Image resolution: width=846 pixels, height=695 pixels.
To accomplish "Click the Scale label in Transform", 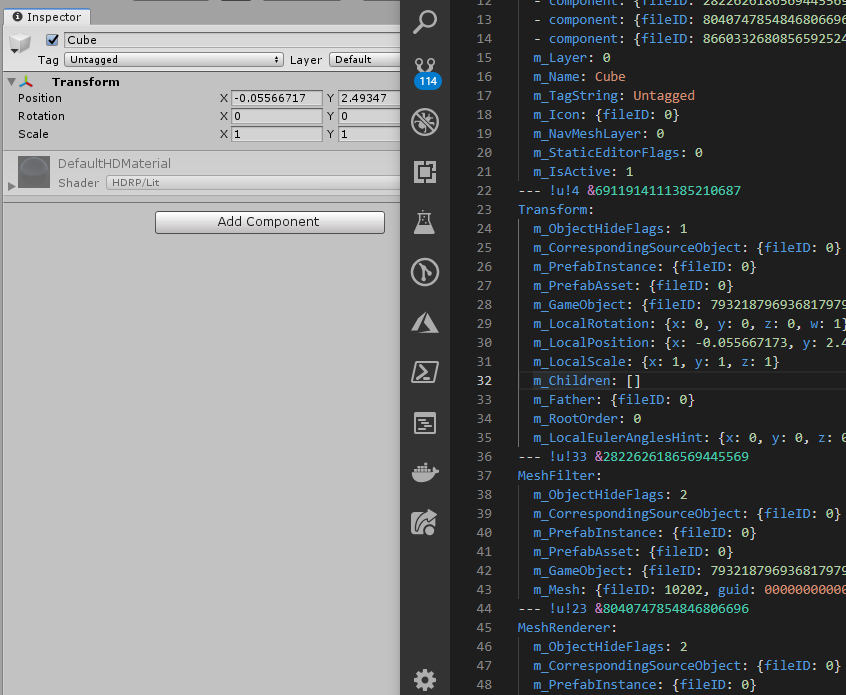I will (33, 134).
